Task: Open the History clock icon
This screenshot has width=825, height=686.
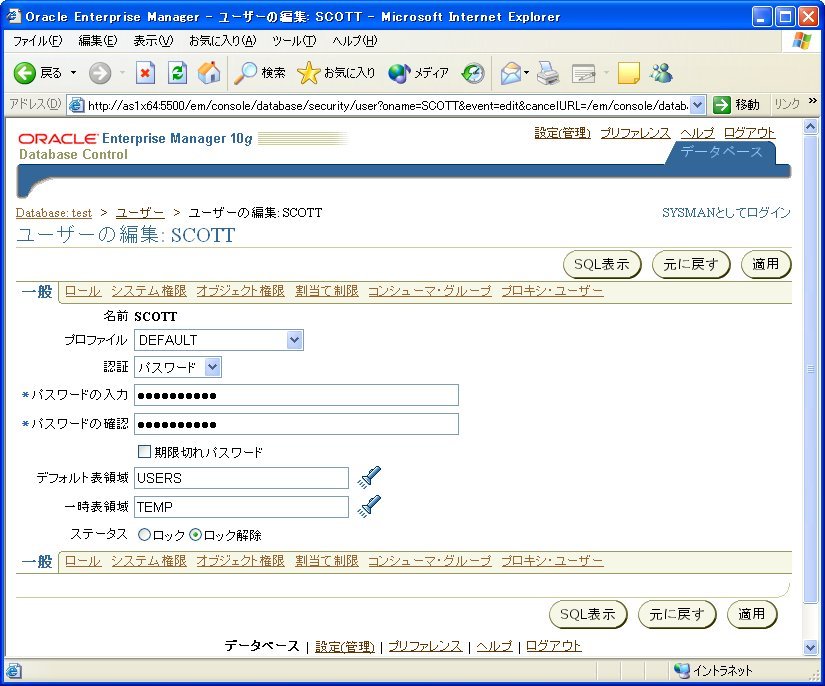Action: pyautogui.click(x=472, y=73)
